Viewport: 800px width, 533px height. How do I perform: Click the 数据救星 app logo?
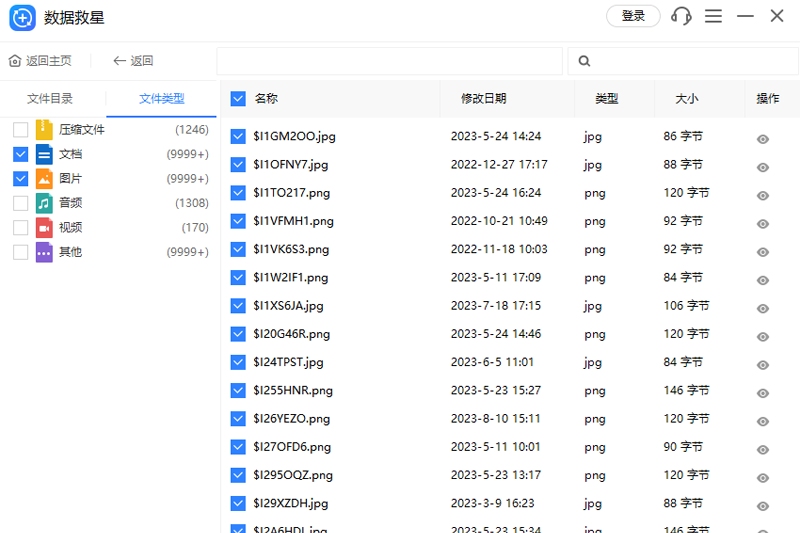[x=22, y=17]
